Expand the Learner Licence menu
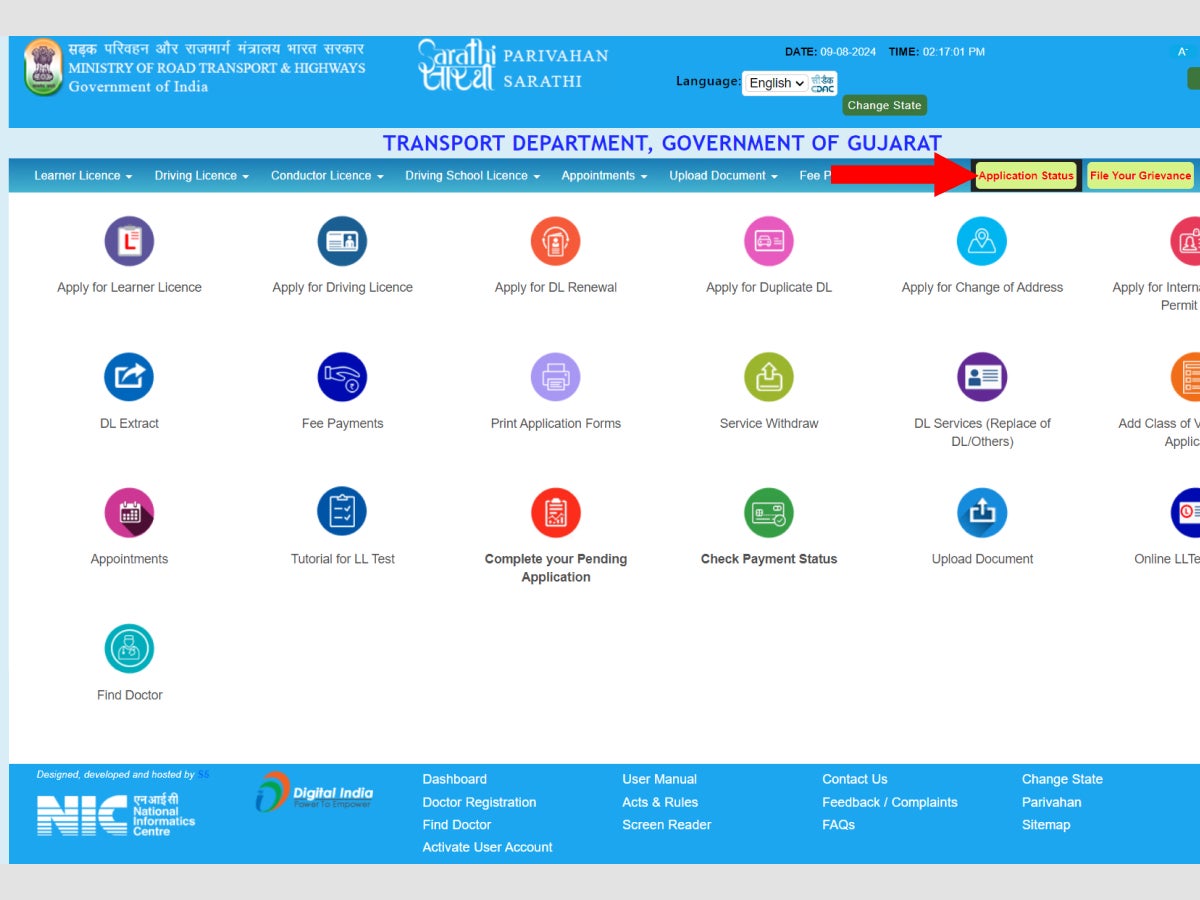 [x=82, y=175]
